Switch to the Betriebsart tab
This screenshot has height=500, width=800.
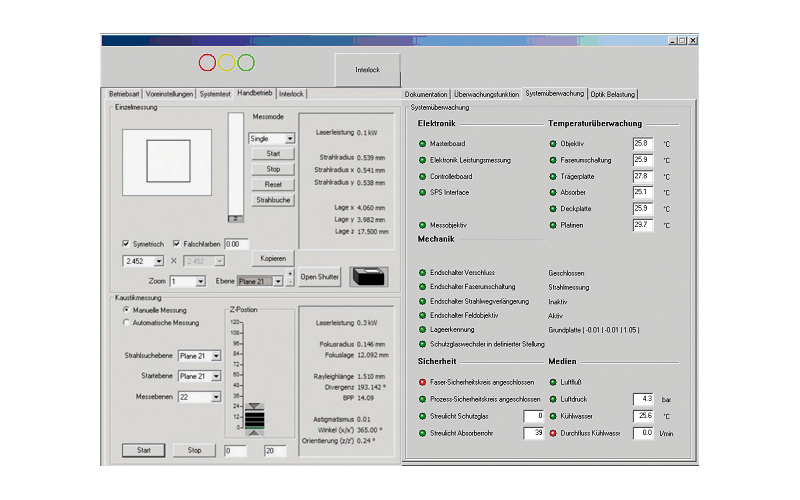pyautogui.click(x=123, y=94)
